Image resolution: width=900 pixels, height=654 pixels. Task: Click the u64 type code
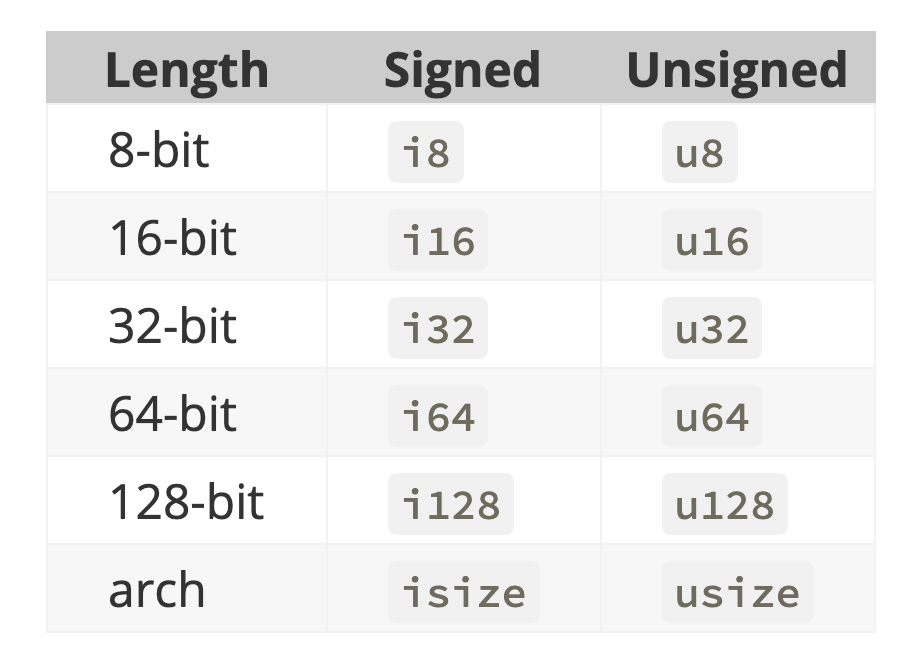click(x=712, y=417)
